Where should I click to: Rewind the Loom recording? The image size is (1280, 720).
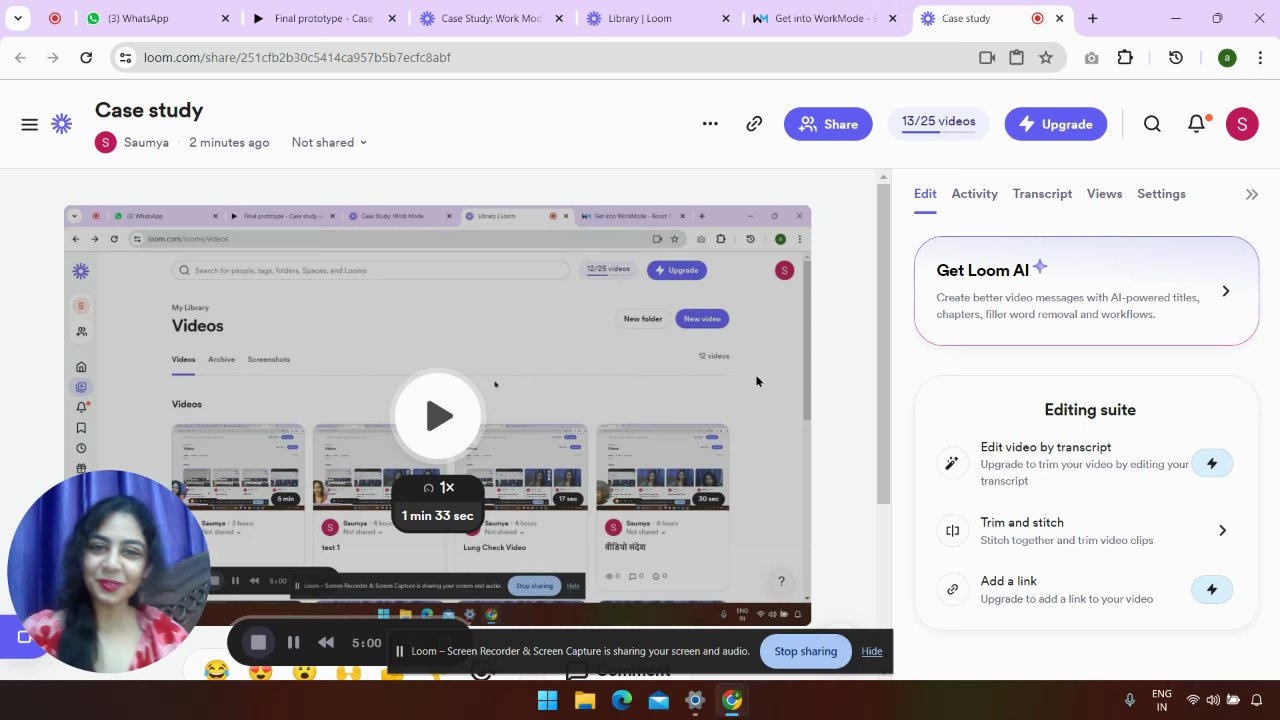point(326,643)
